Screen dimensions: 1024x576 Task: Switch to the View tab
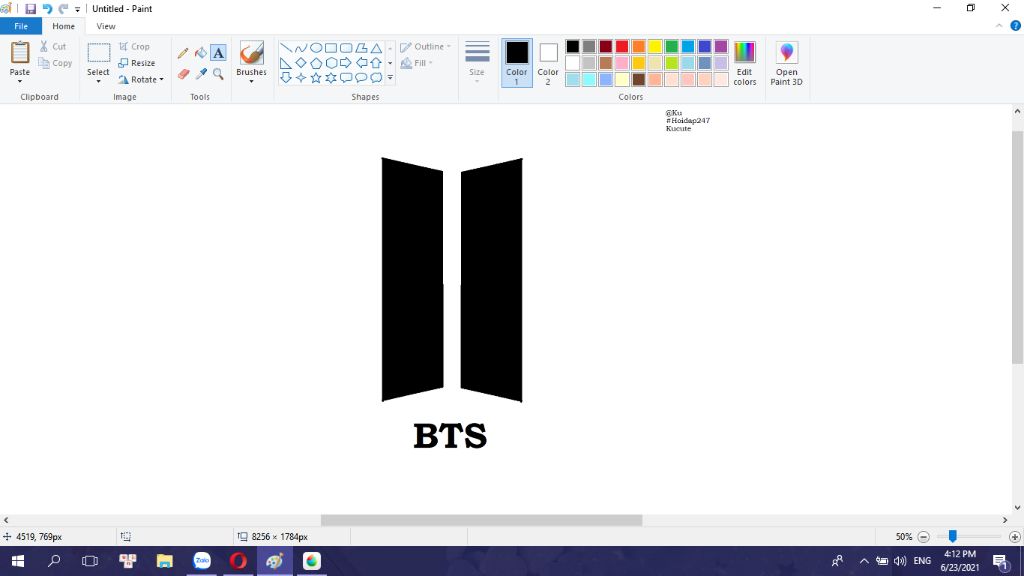[x=106, y=26]
